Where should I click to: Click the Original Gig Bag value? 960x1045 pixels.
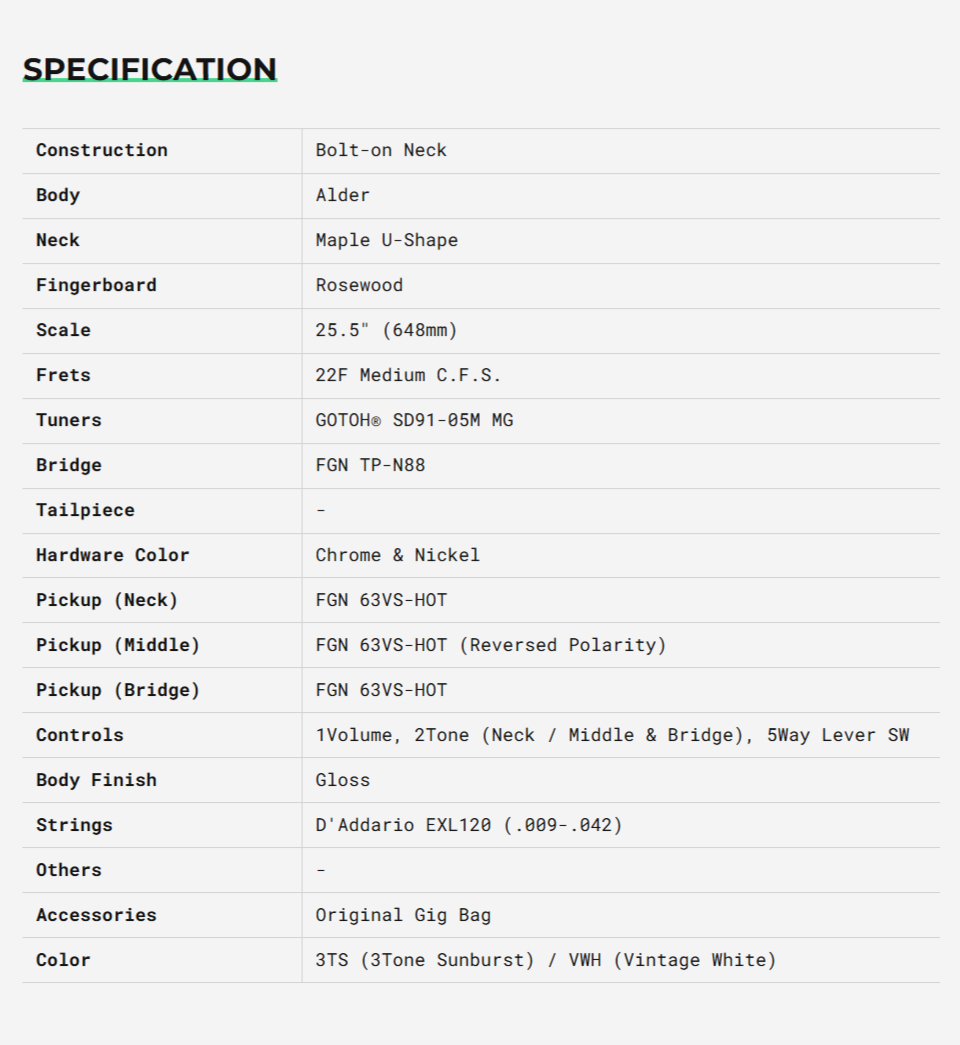[403, 915]
